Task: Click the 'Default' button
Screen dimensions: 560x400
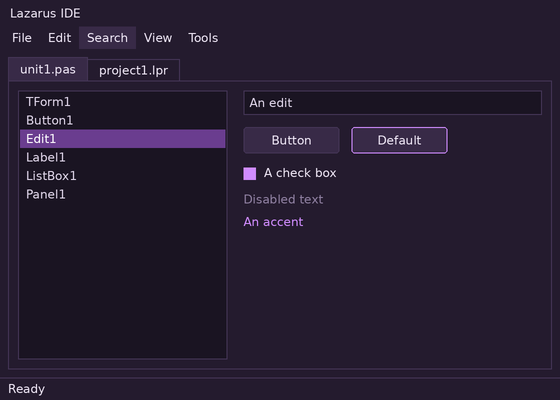Action: click(399, 140)
